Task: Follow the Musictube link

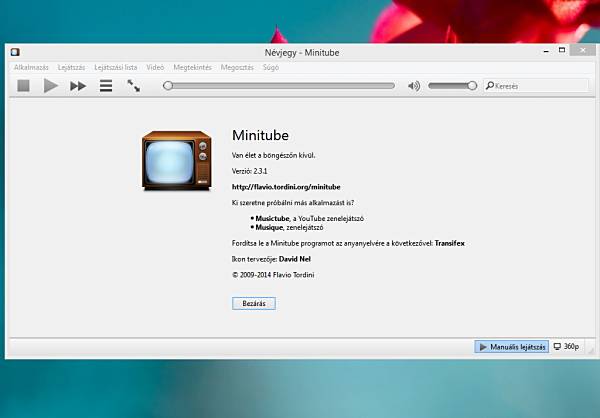Action: click(x=272, y=219)
